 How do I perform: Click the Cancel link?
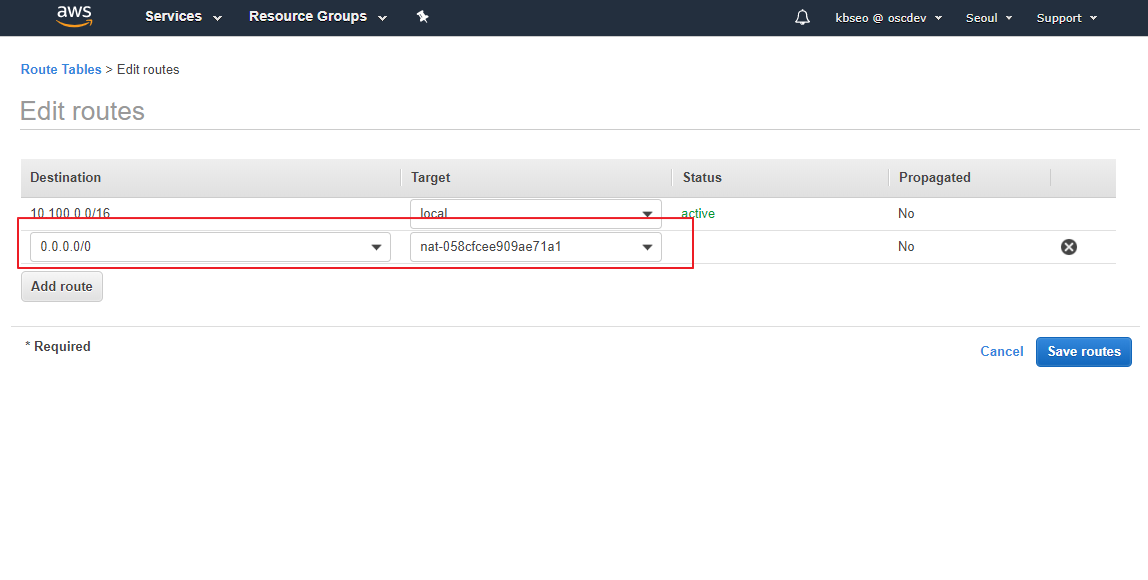[x=1002, y=352]
